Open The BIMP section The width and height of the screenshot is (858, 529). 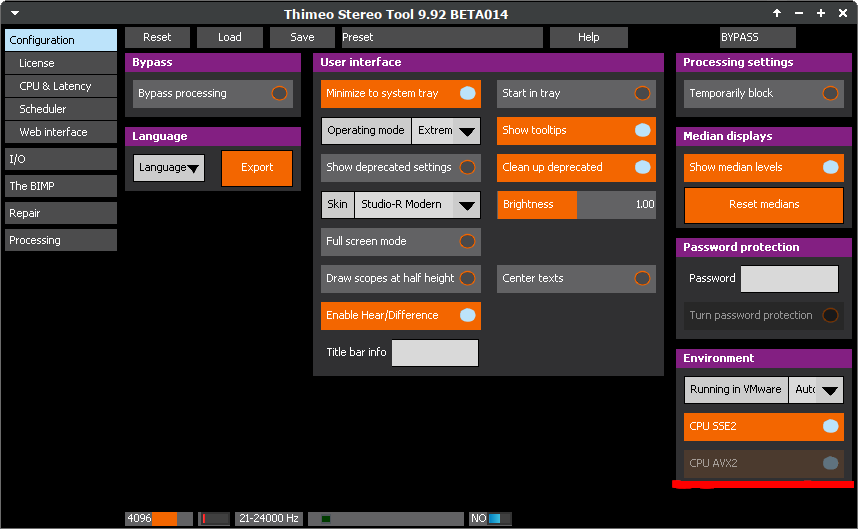(x=61, y=186)
